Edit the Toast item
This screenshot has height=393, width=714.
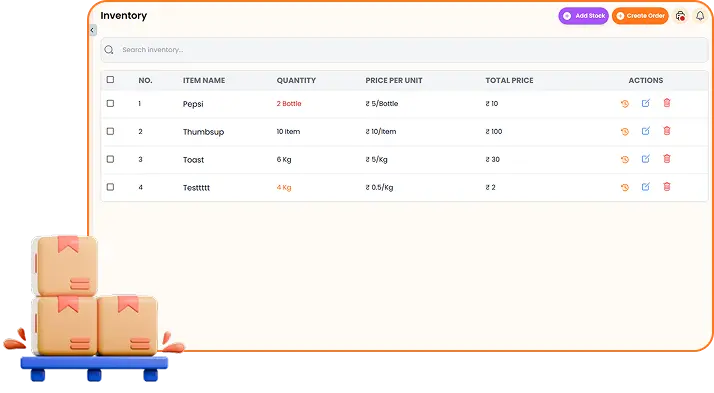pos(646,159)
